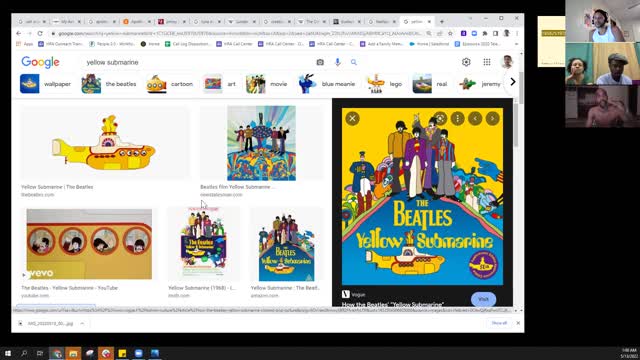The height and width of the screenshot is (360, 640).
Task: Bookmark this page with the star icon
Action: (x=450, y=33)
